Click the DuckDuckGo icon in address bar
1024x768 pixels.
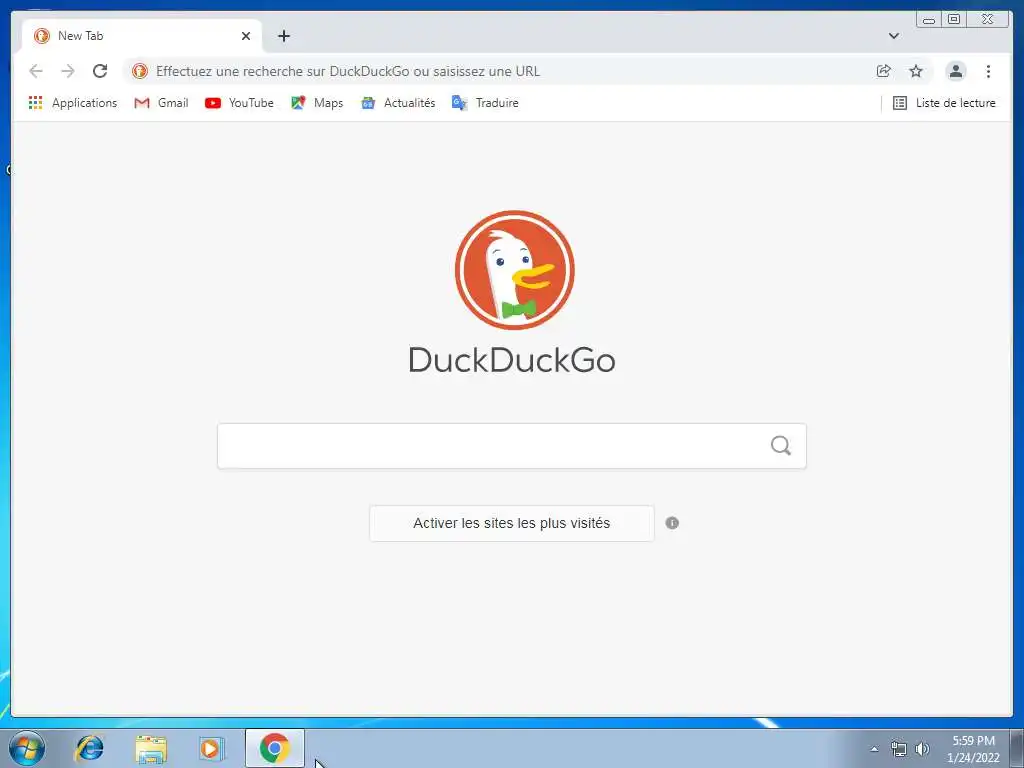pyautogui.click(x=140, y=71)
